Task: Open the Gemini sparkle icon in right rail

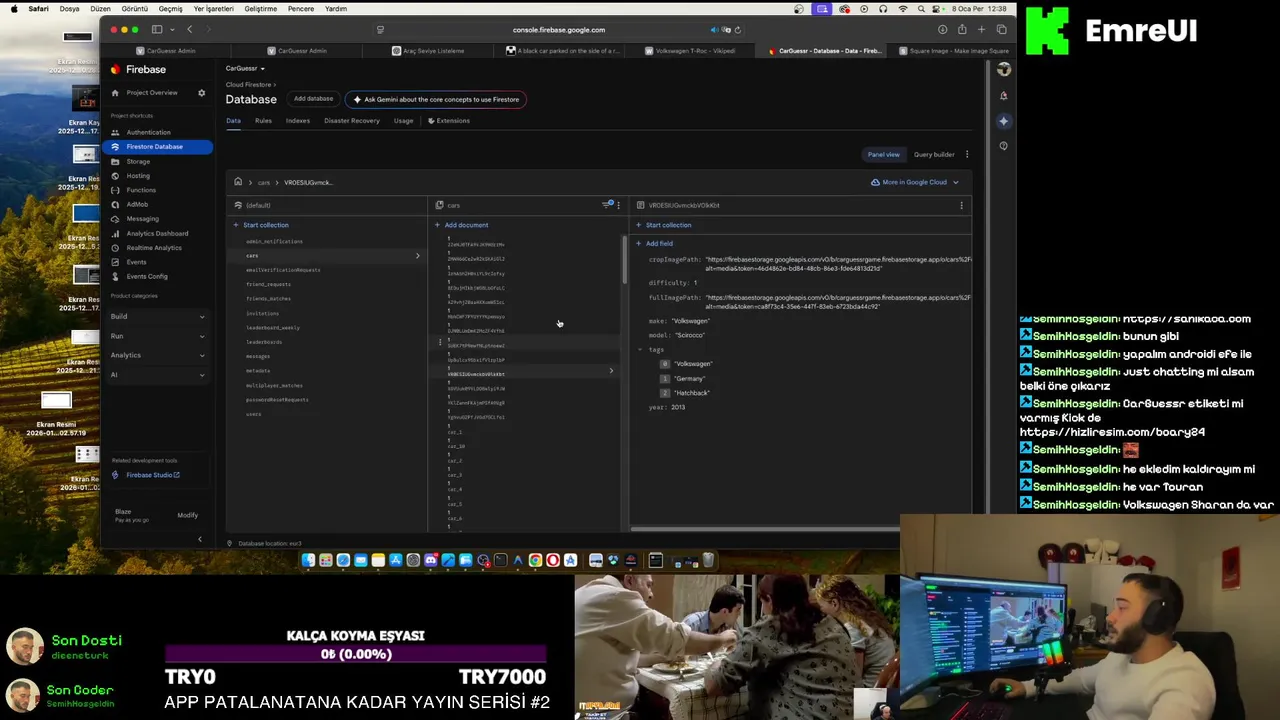Action: 1003,121
